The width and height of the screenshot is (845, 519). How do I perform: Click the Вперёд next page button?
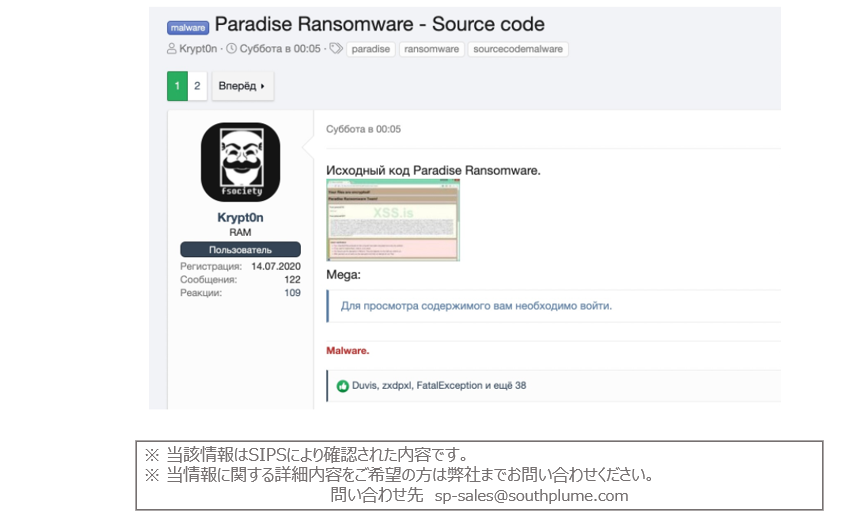[x=243, y=86]
